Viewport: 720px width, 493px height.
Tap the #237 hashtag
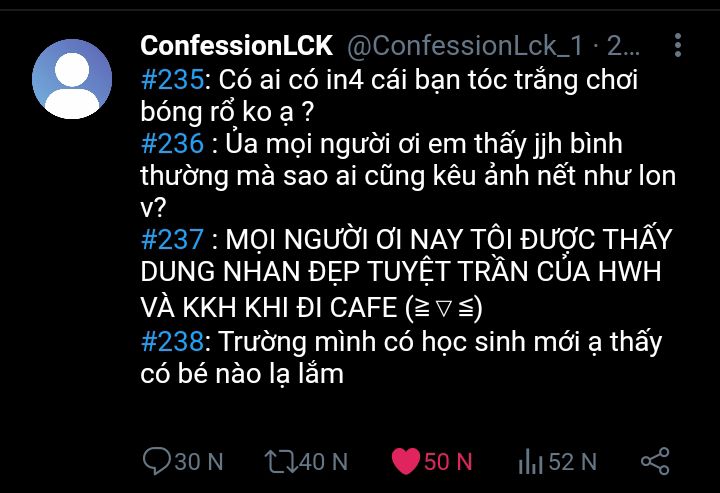[x=172, y=239]
